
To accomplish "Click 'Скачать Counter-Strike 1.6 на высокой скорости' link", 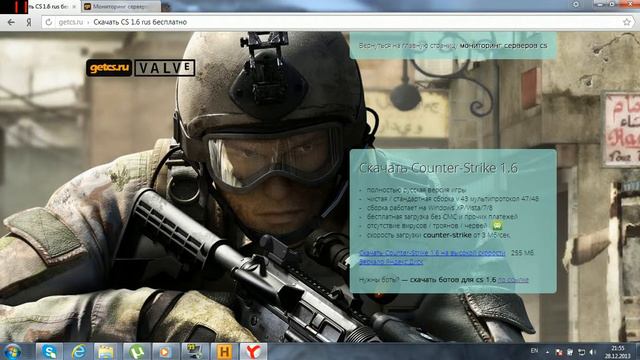I will pos(432,253).
